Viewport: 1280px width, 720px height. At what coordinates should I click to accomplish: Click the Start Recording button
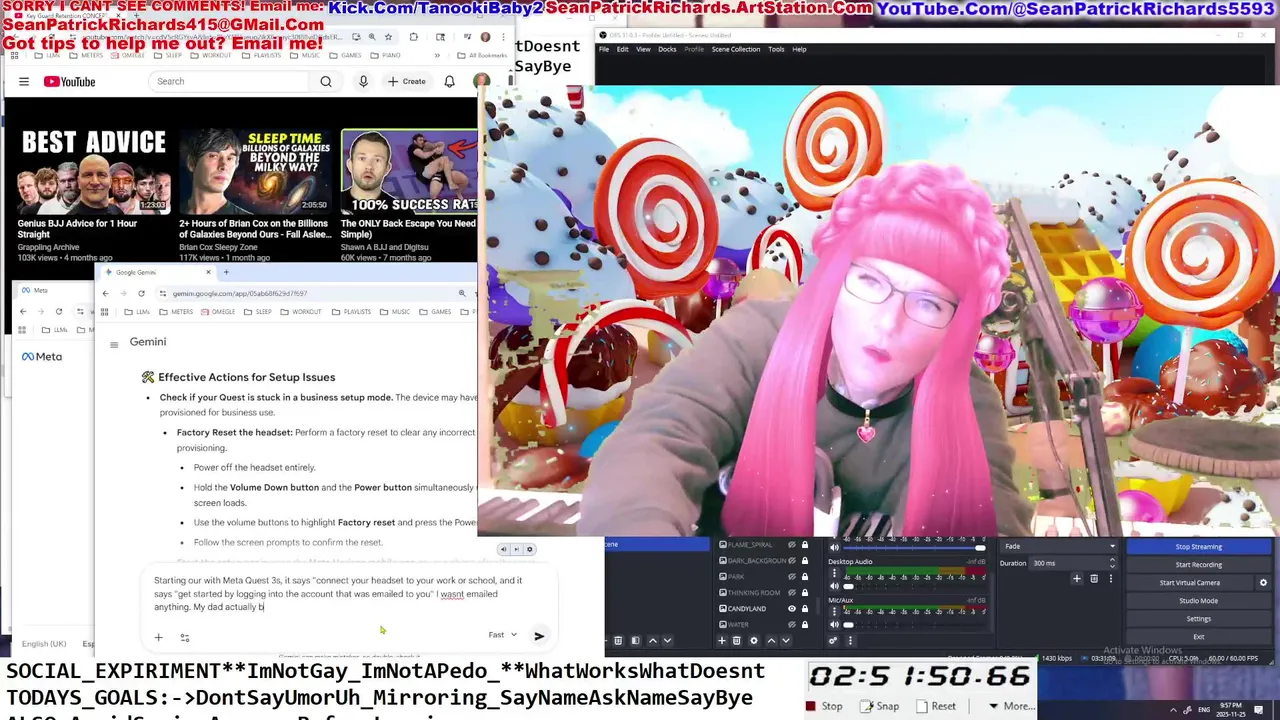(1198, 565)
